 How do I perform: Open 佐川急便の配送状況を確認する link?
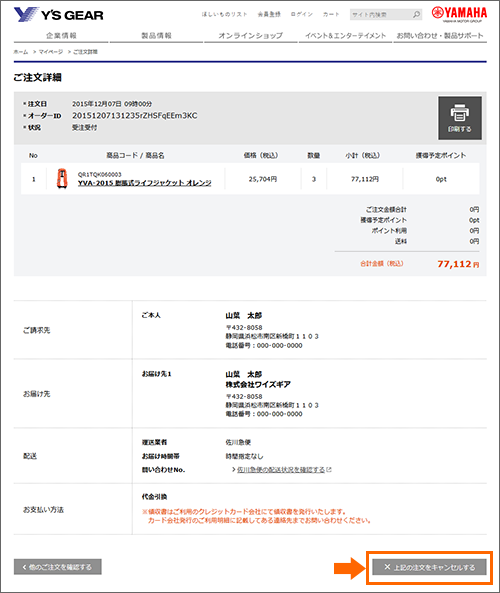point(281,470)
